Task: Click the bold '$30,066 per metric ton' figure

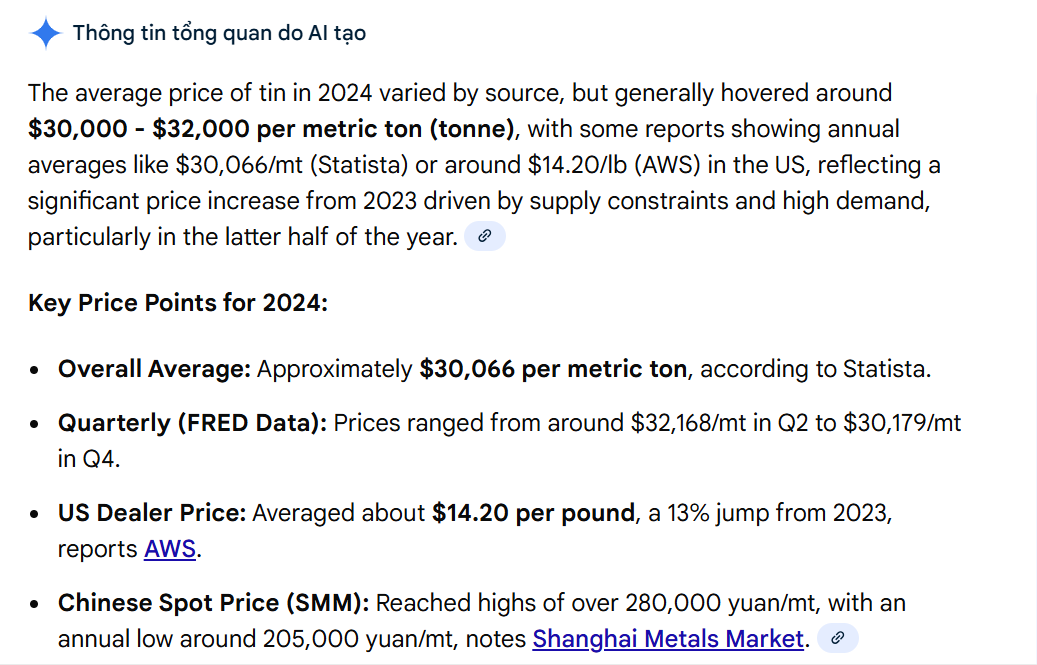Action: click(x=553, y=369)
